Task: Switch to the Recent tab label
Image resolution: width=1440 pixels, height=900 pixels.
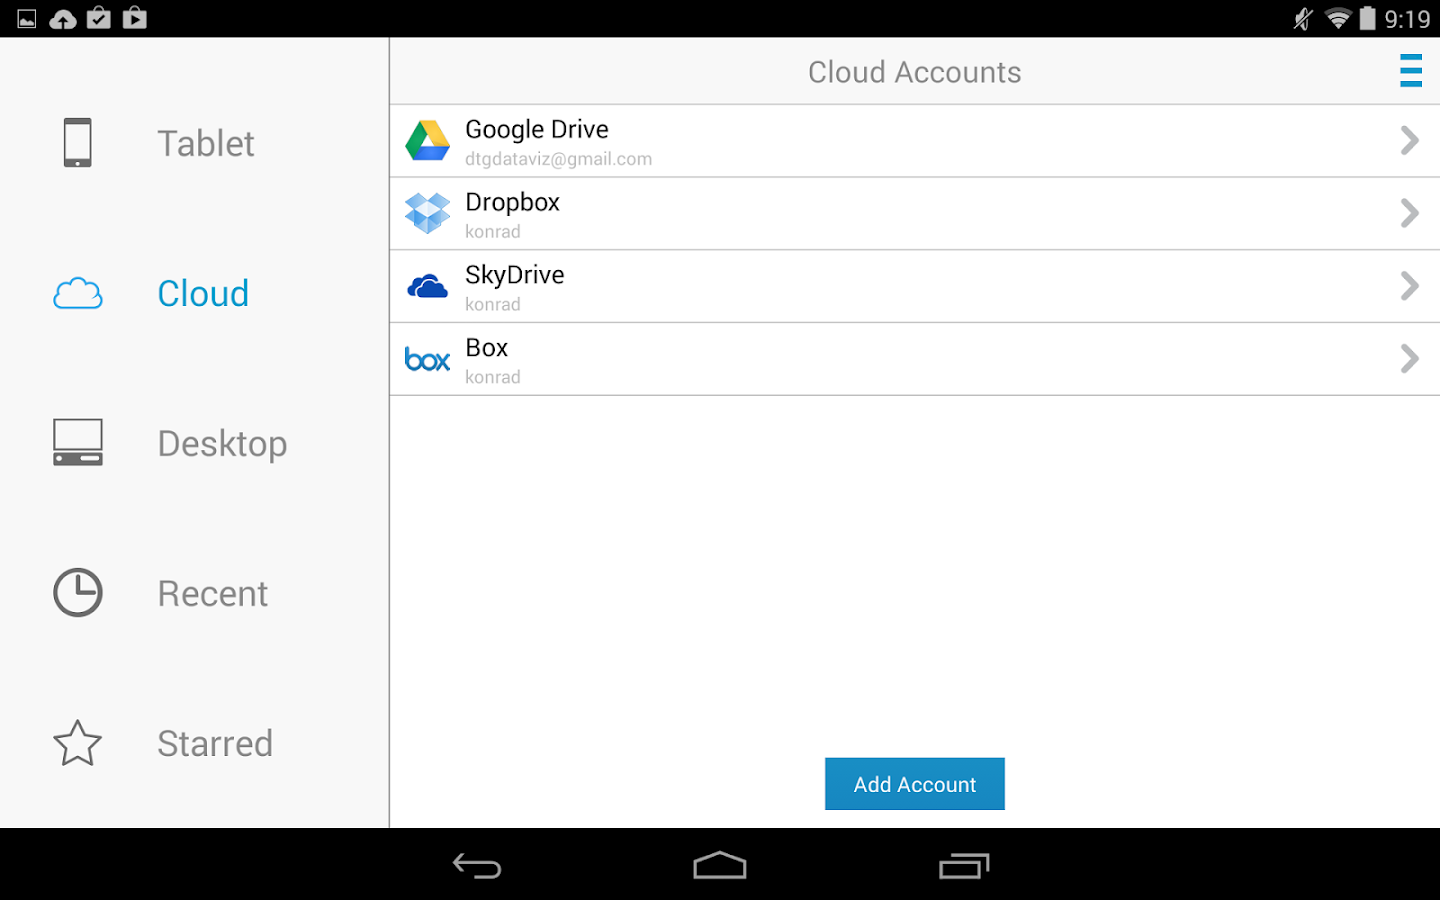Action: (x=213, y=594)
